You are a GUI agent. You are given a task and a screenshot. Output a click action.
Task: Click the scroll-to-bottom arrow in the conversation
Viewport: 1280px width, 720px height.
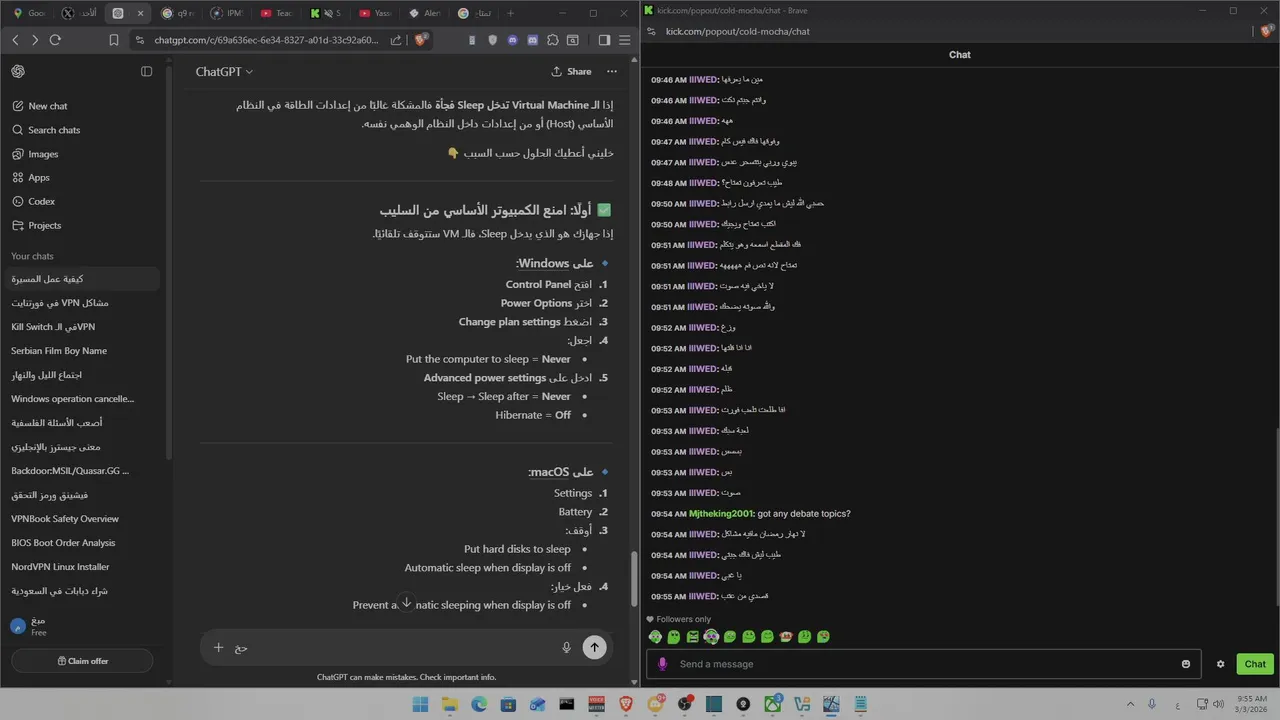click(x=406, y=603)
